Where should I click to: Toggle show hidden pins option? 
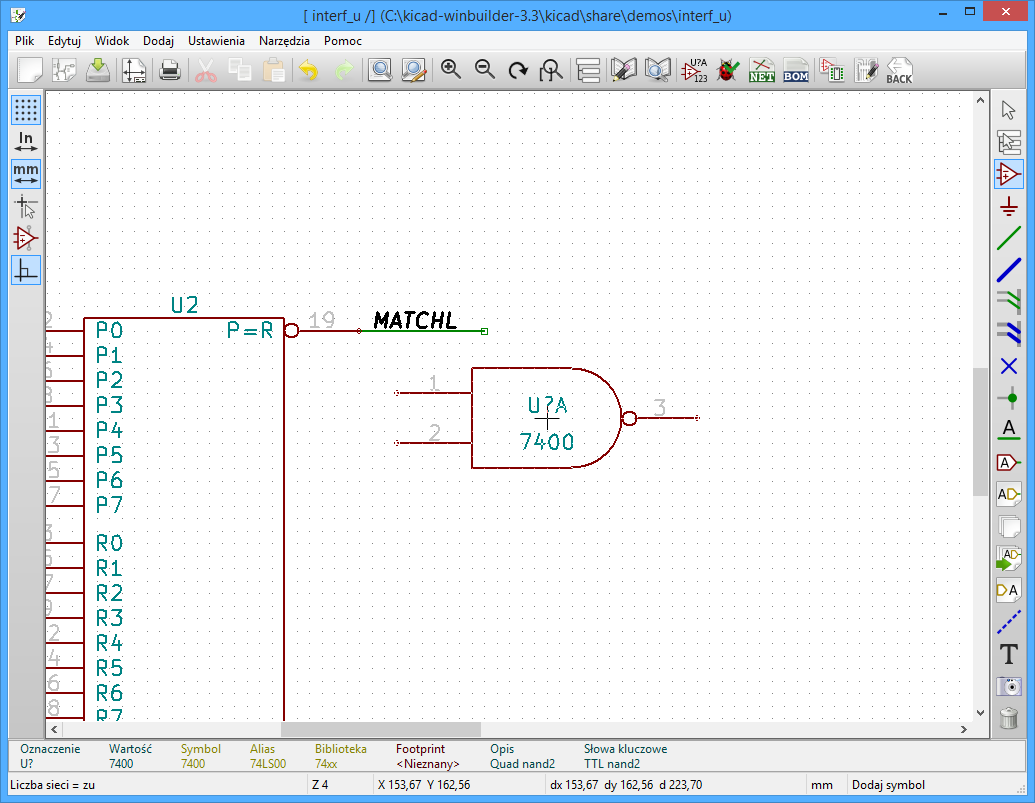click(26, 238)
